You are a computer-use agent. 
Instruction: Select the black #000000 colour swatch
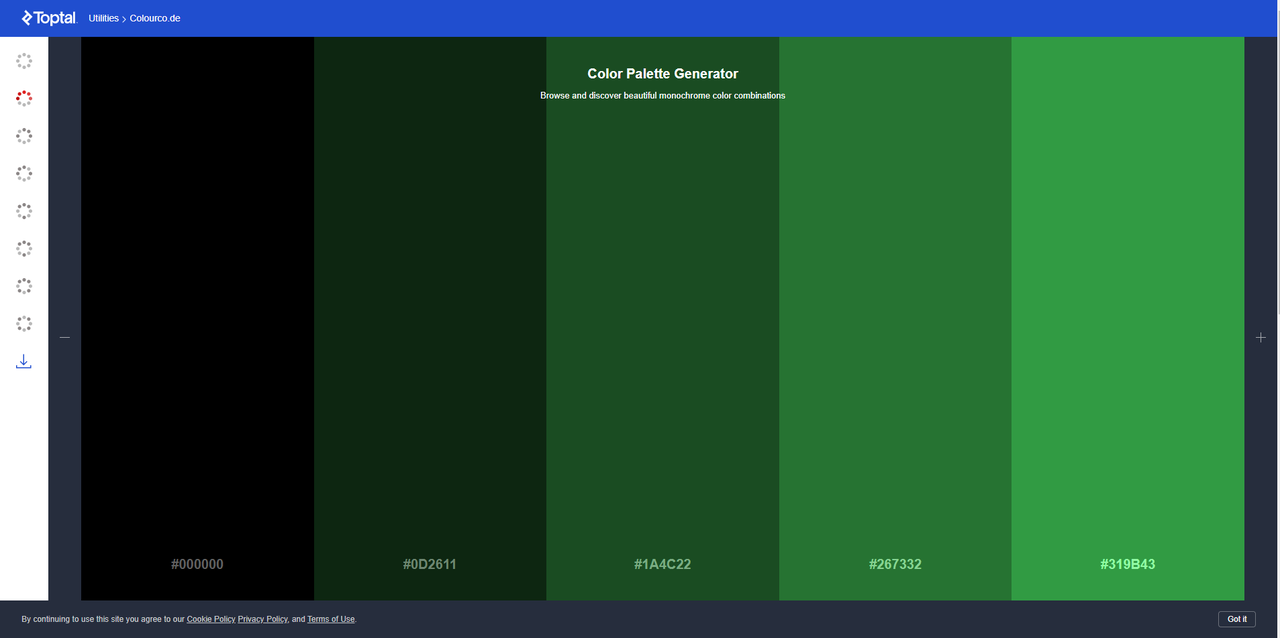pos(197,318)
